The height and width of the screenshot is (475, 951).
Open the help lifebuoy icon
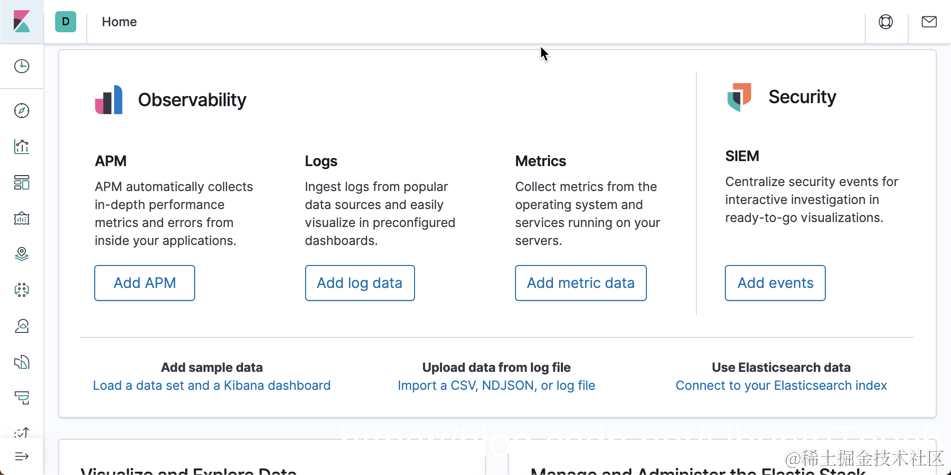click(886, 21)
